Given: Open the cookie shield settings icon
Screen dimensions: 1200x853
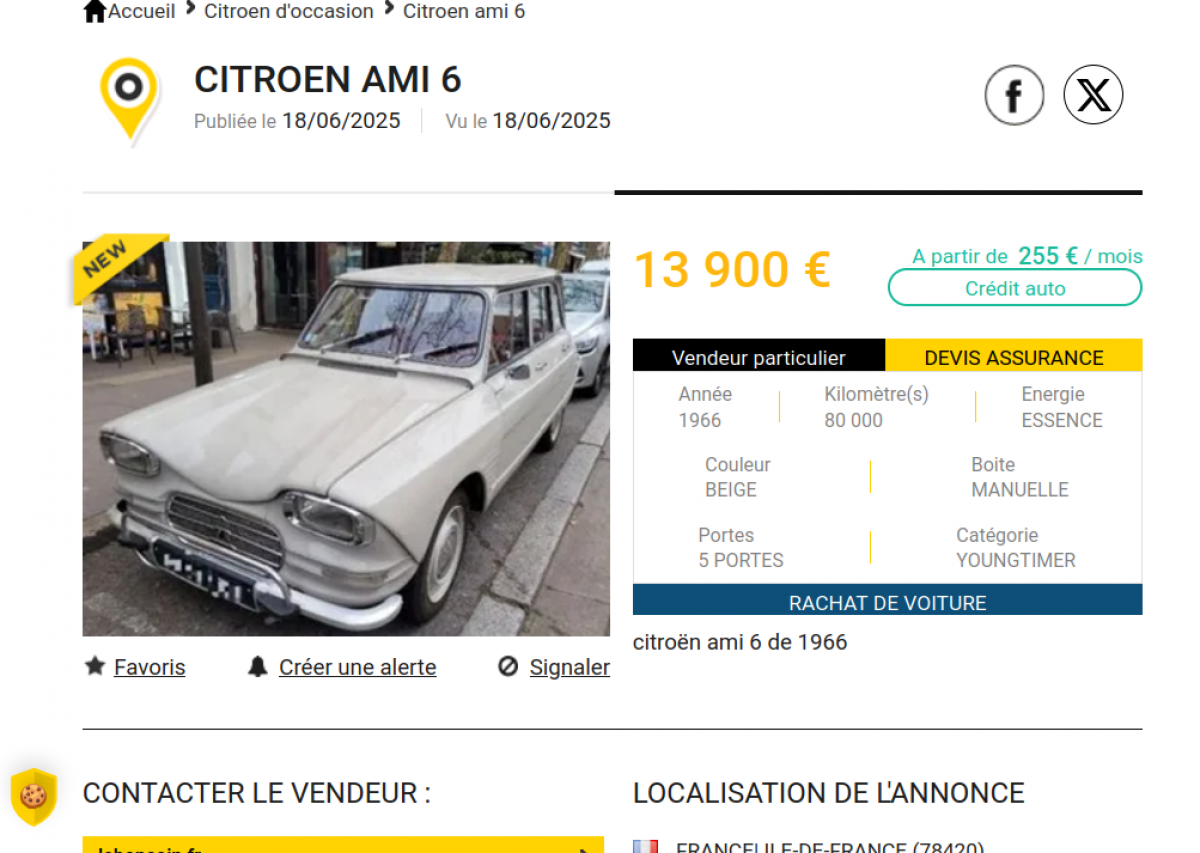Looking at the screenshot, I should [x=33, y=796].
